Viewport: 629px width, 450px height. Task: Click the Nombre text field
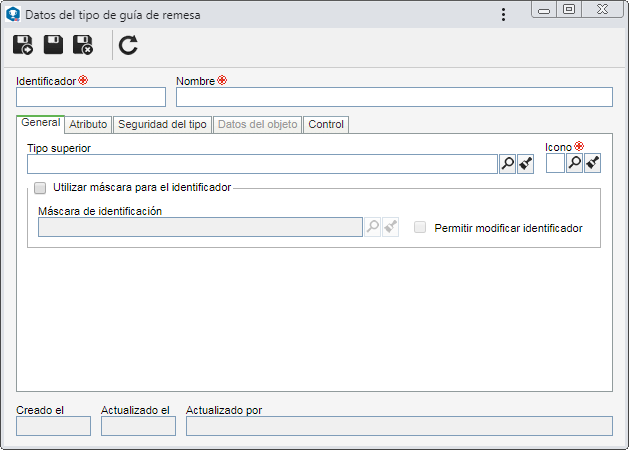pyautogui.click(x=394, y=97)
